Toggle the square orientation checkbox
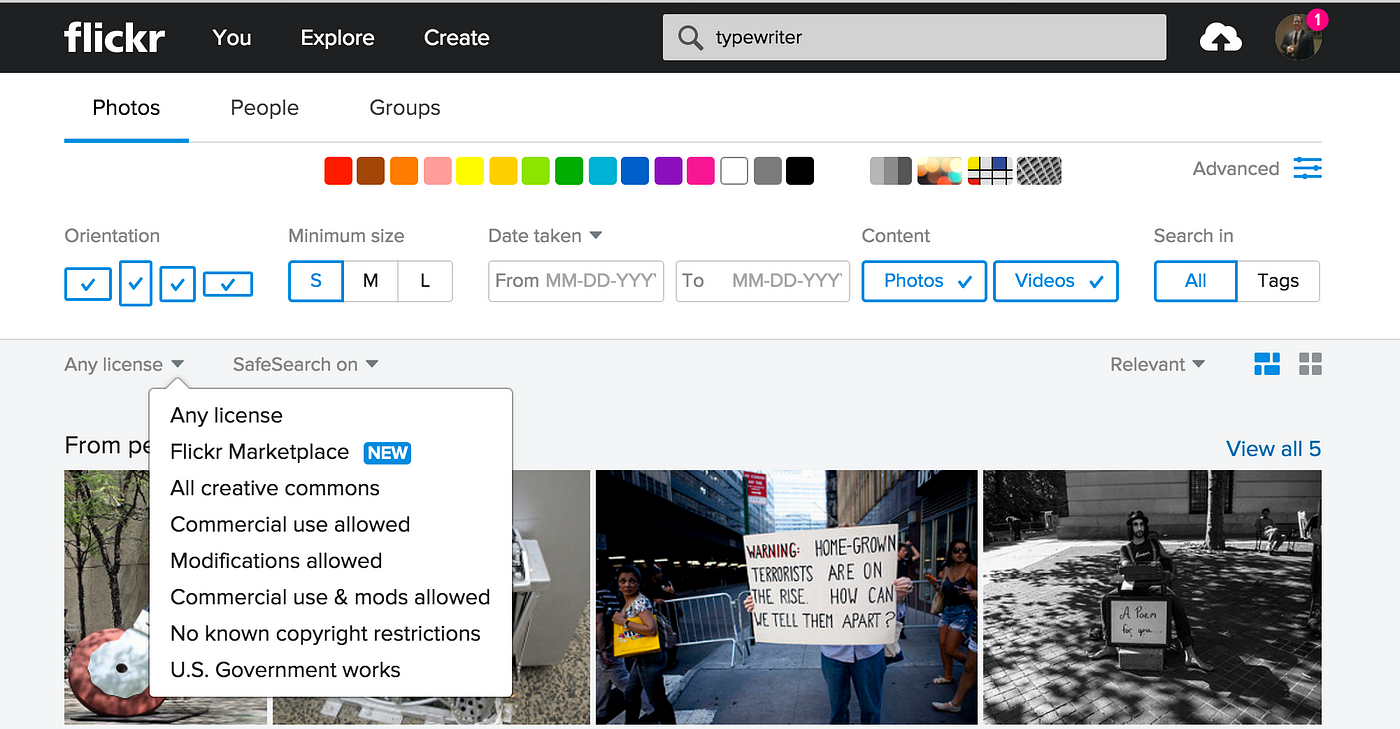 (177, 284)
